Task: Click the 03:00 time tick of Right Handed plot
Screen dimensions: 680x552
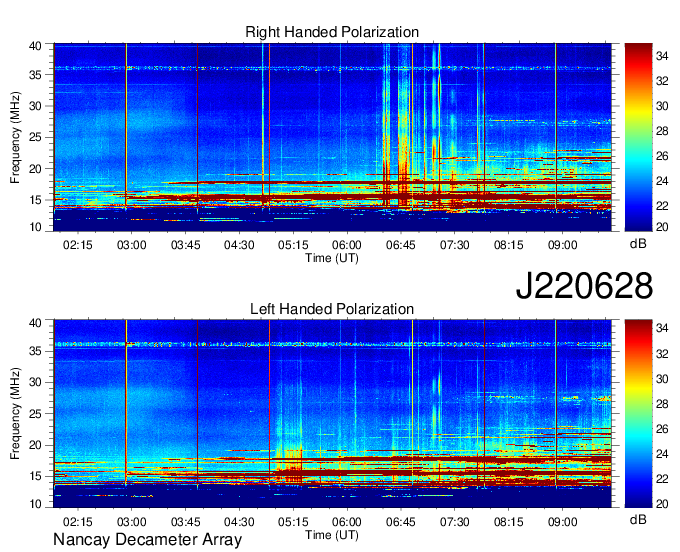Action: click(x=131, y=245)
